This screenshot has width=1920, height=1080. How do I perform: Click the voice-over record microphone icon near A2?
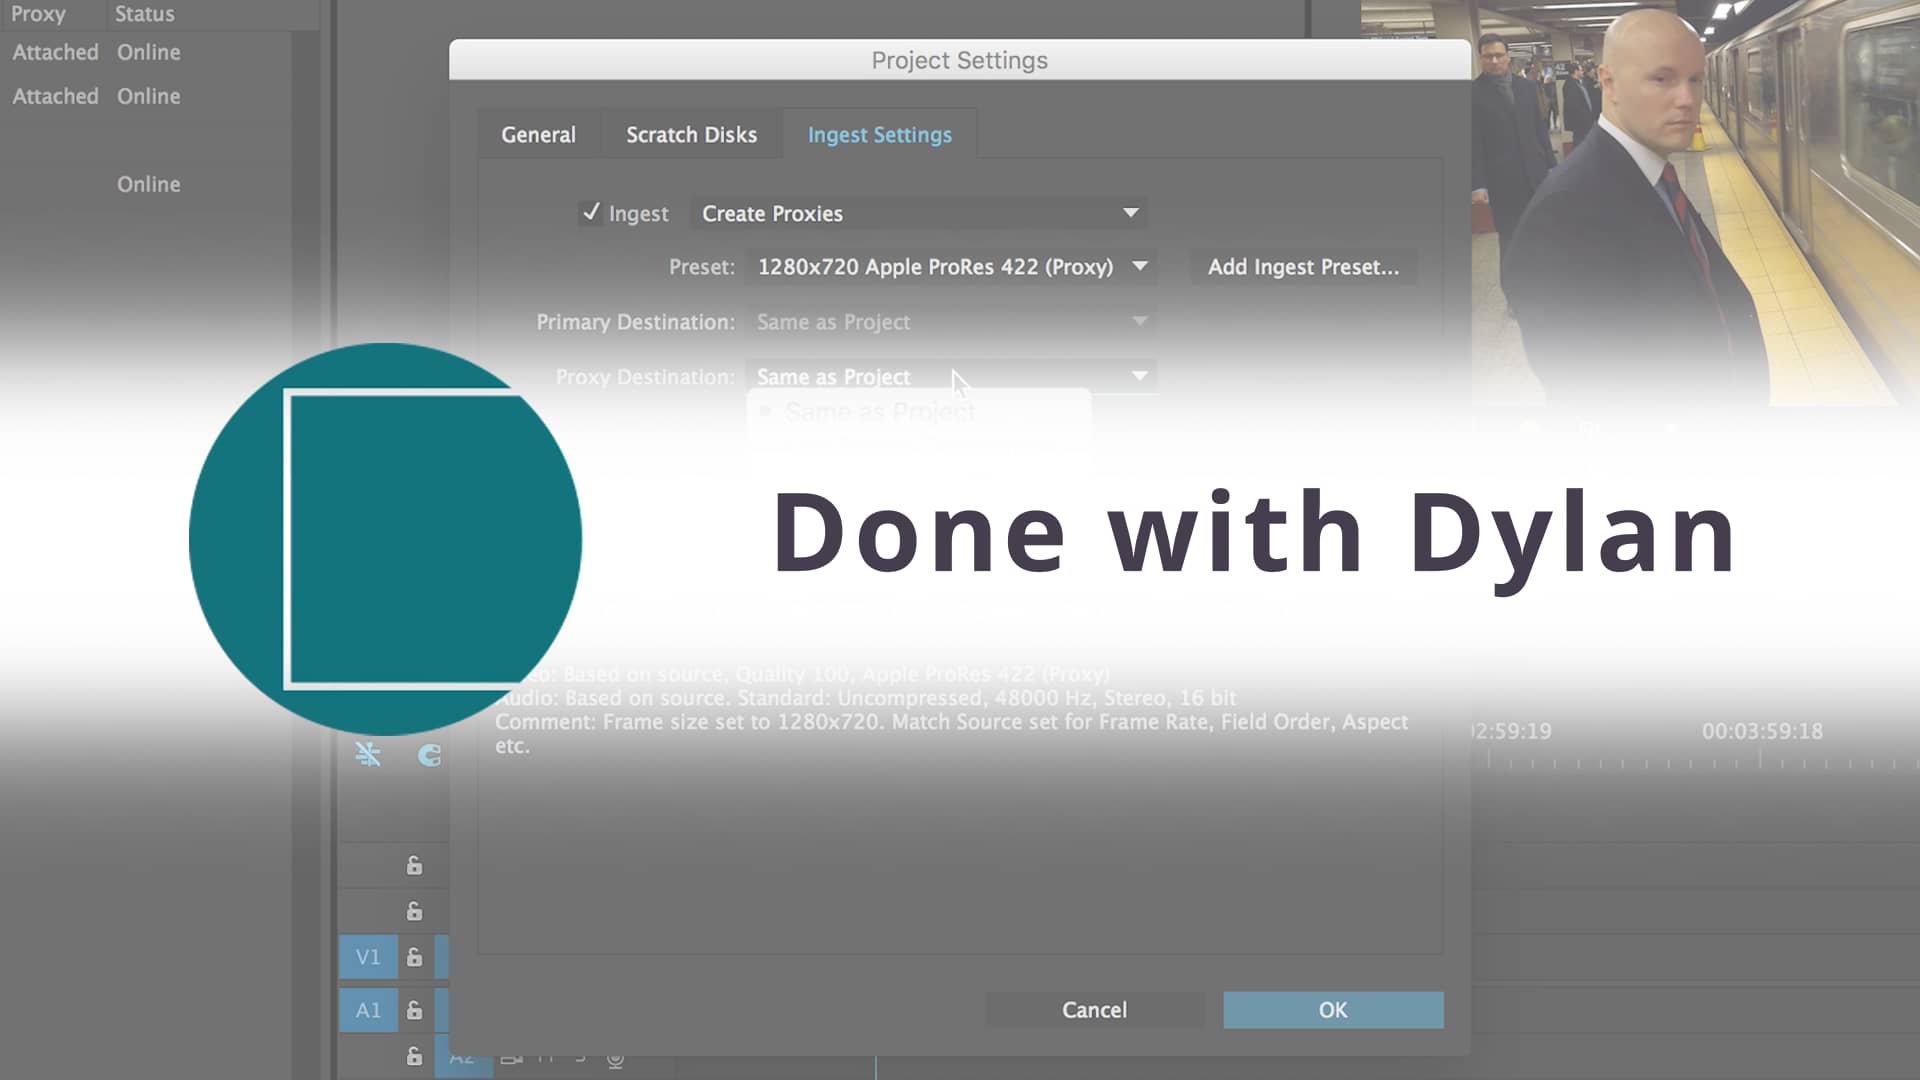(x=614, y=1060)
